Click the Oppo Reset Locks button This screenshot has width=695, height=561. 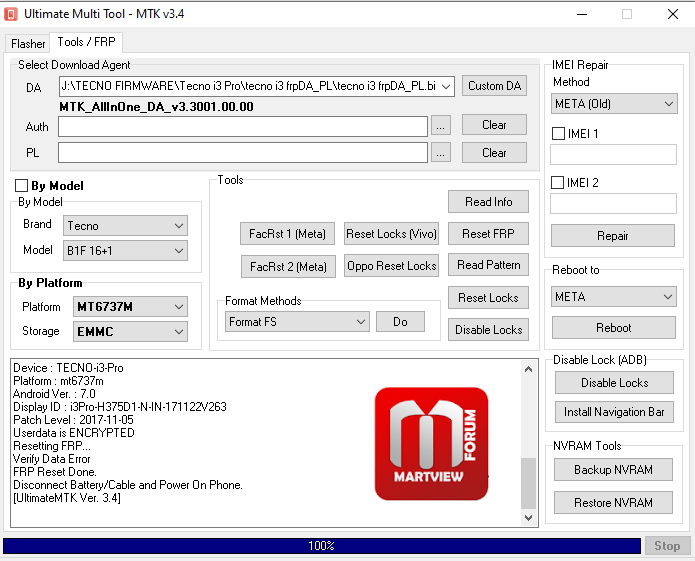(391, 265)
